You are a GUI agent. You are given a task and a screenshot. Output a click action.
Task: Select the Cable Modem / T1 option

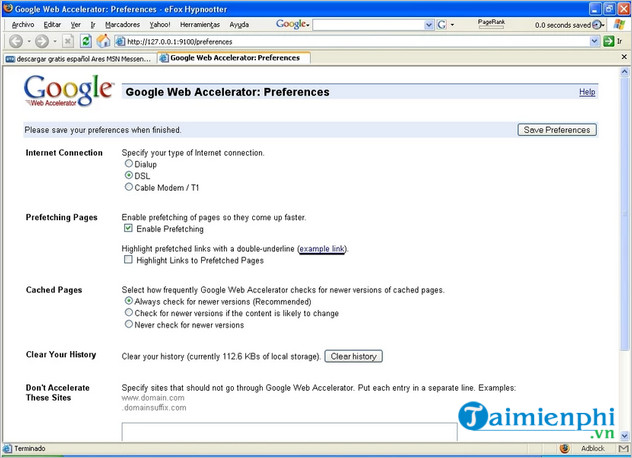[129, 187]
